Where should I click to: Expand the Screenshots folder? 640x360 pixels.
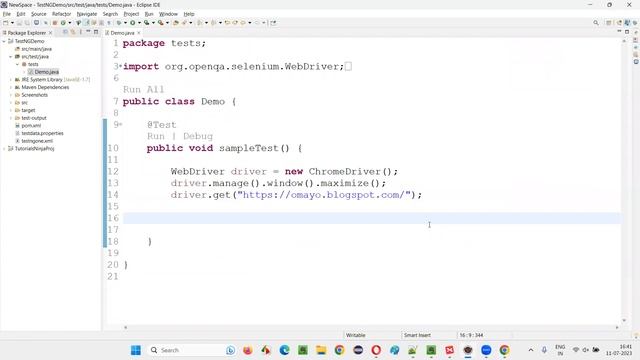11,95
